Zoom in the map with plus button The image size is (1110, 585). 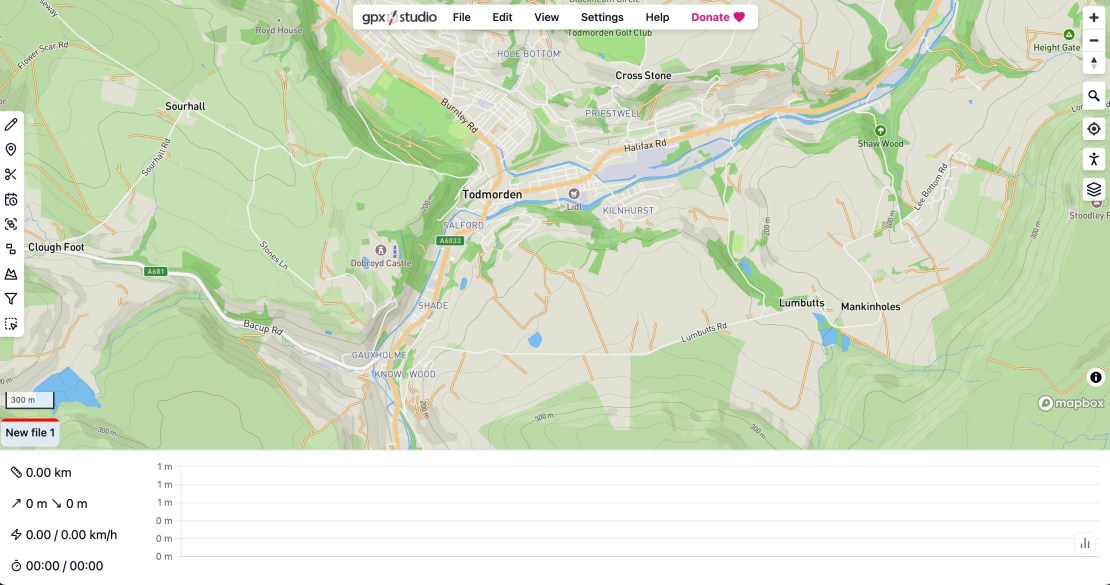point(1094,17)
